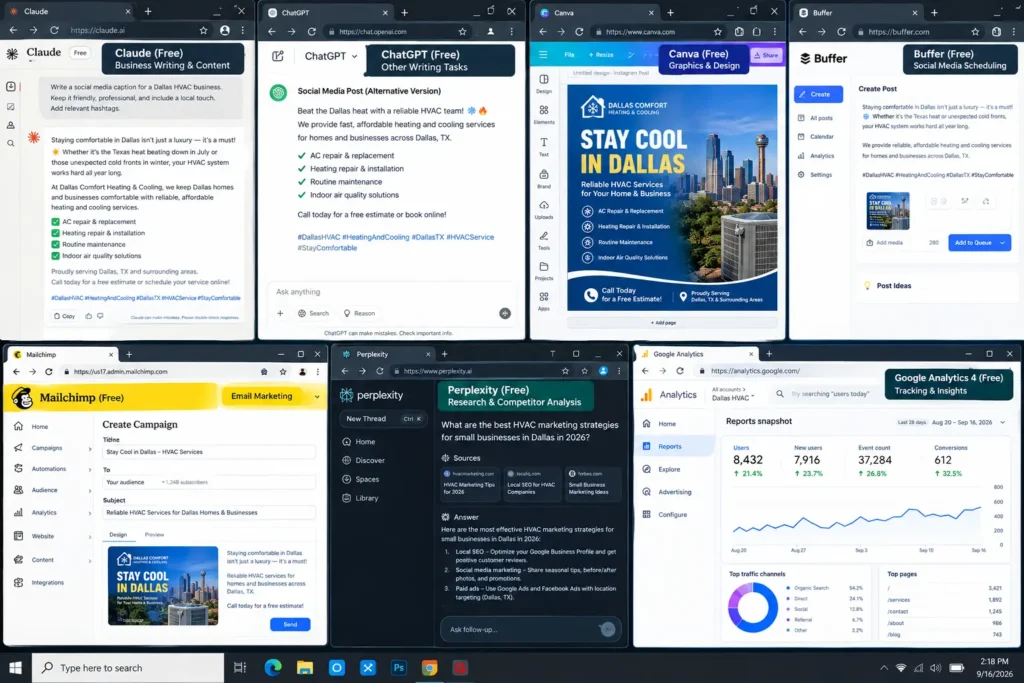Copy Claude's response with the Copy button
This screenshot has height=683, width=1024.
(x=64, y=315)
